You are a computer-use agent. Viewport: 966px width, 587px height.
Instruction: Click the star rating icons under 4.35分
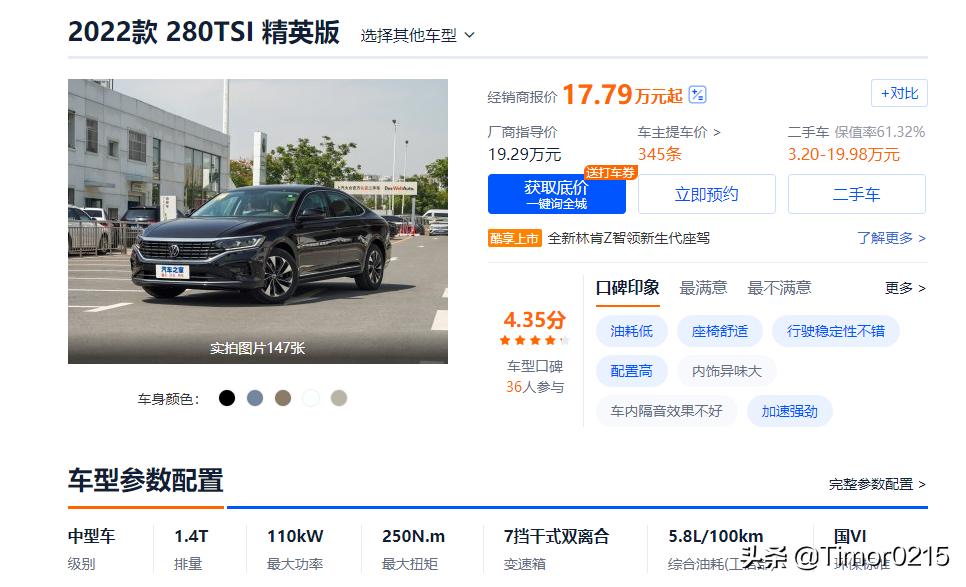pyautogui.click(x=531, y=340)
